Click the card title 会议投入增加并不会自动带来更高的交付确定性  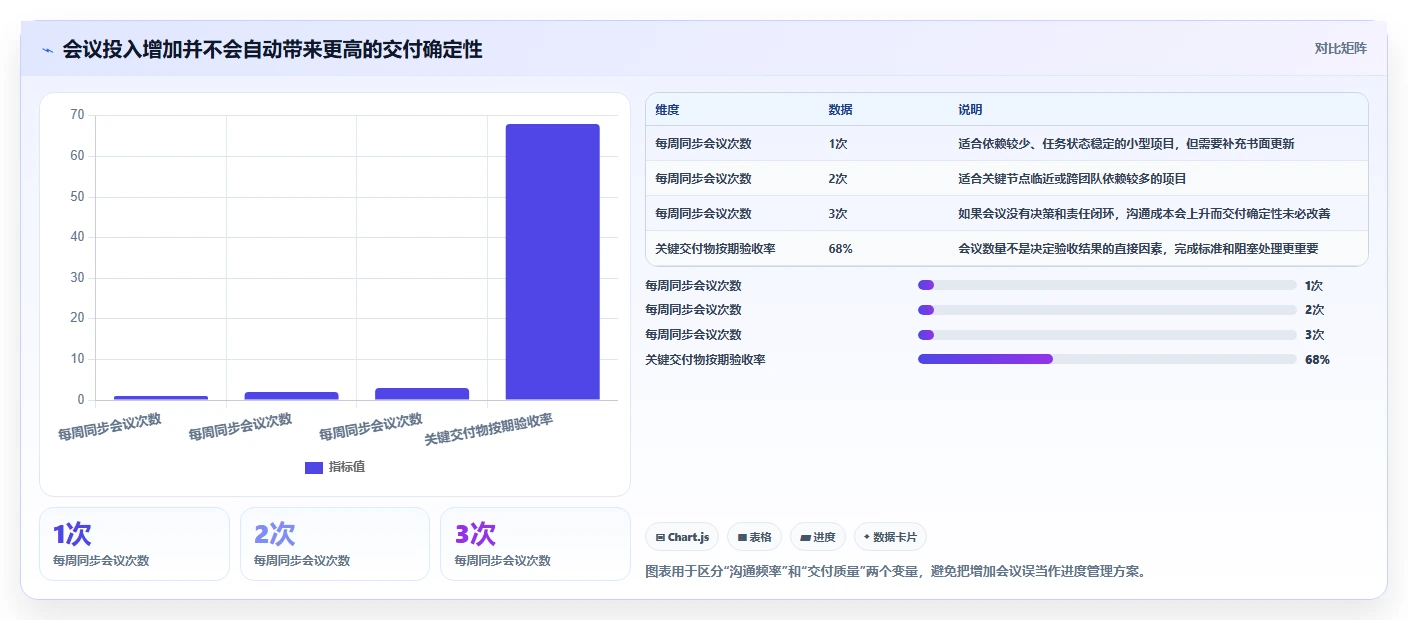point(272,49)
